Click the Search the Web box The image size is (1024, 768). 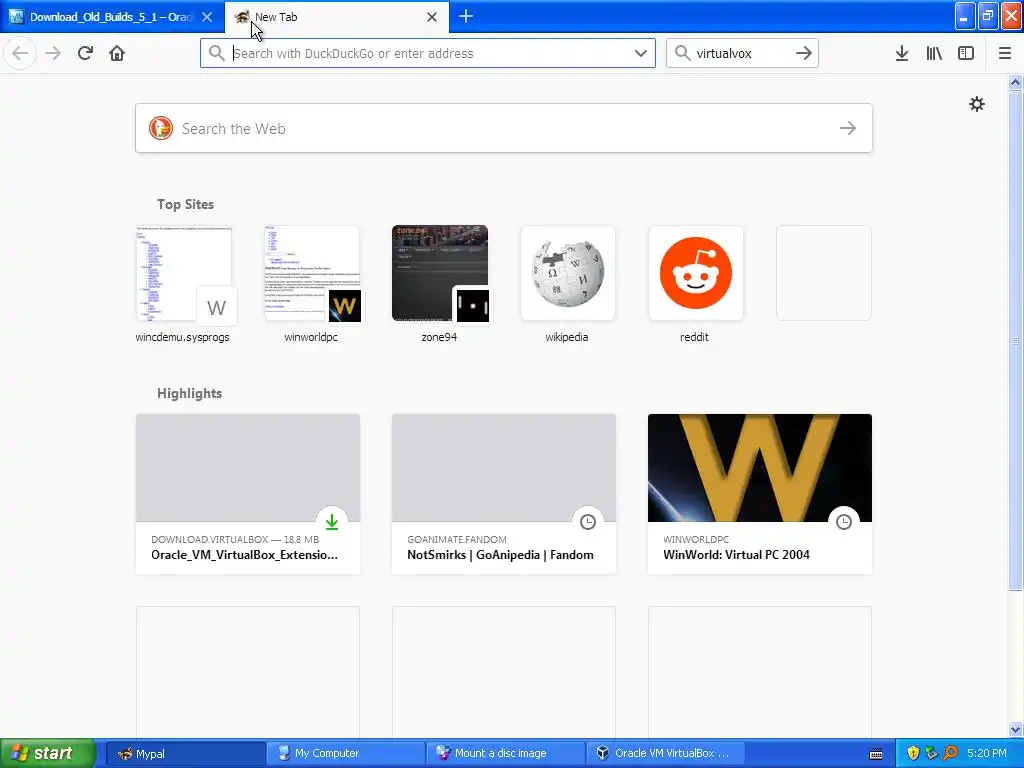504,128
